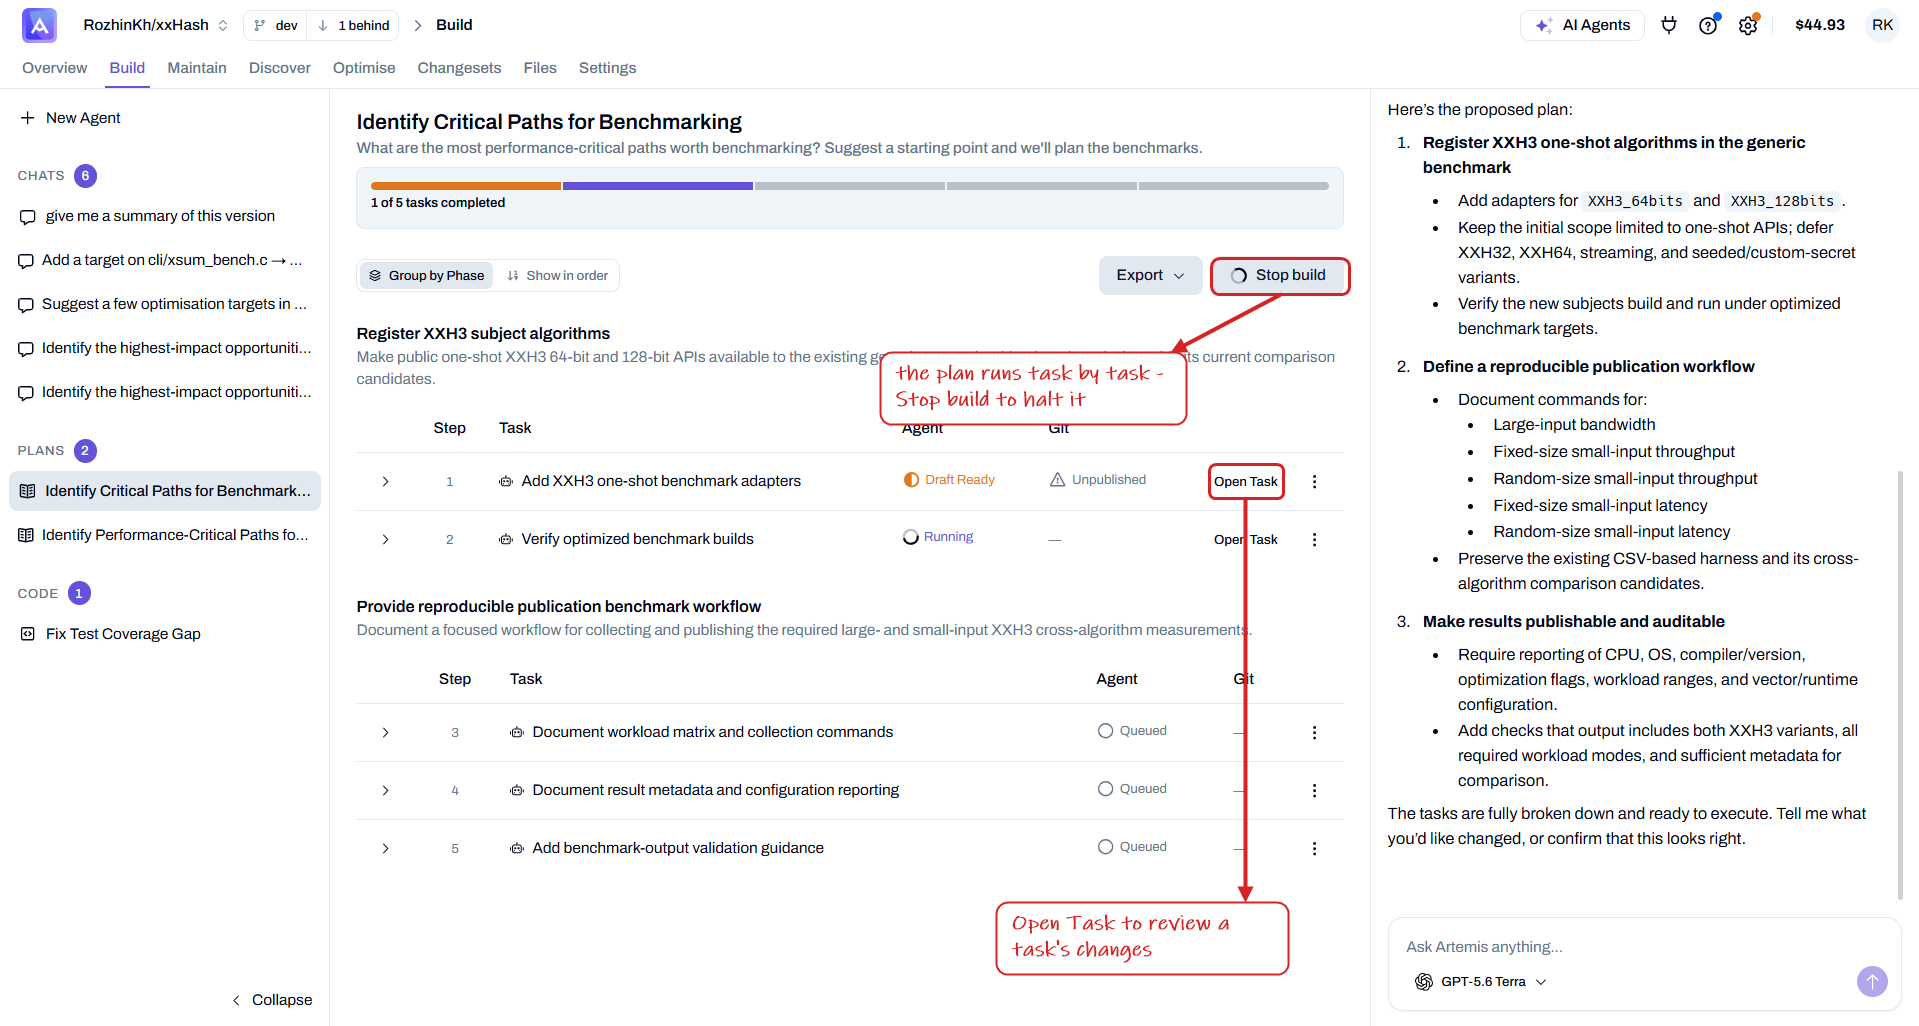The width and height of the screenshot is (1919, 1026).
Task: Click the New Agent plus icon
Action: click(x=27, y=118)
